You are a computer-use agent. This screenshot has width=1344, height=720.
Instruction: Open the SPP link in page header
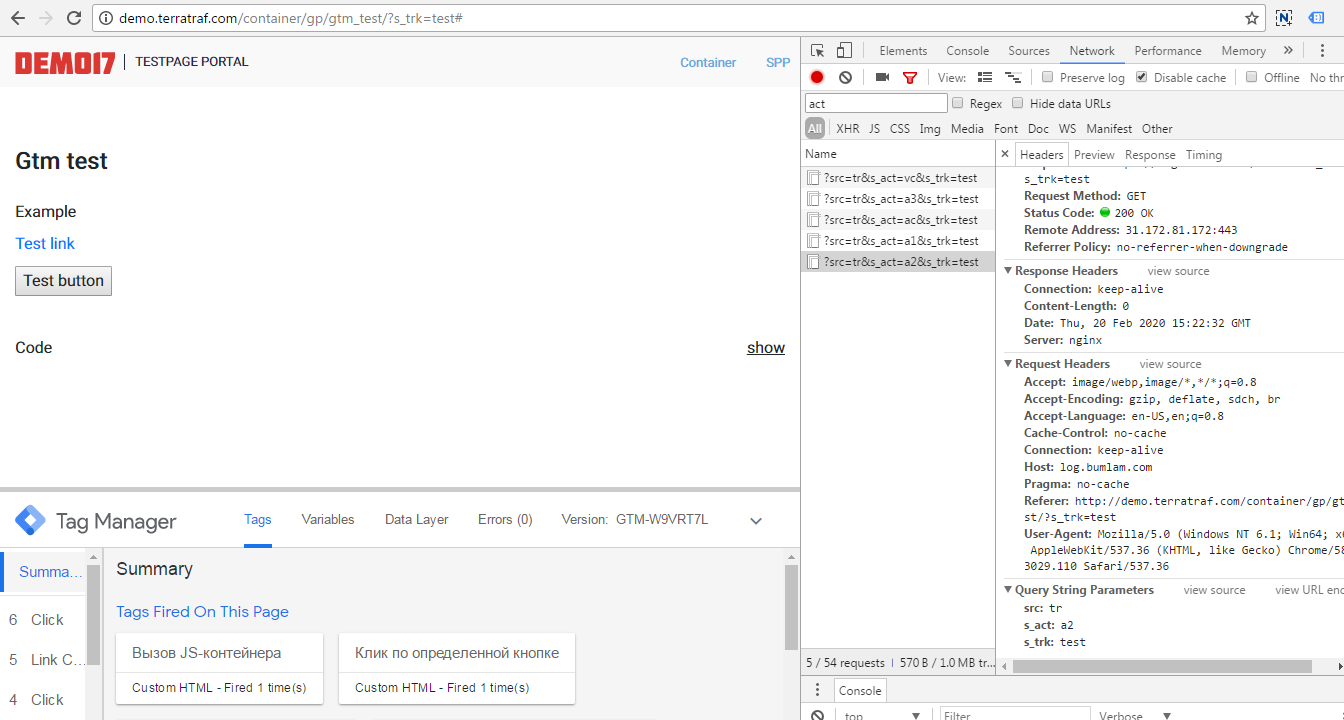[x=778, y=62]
